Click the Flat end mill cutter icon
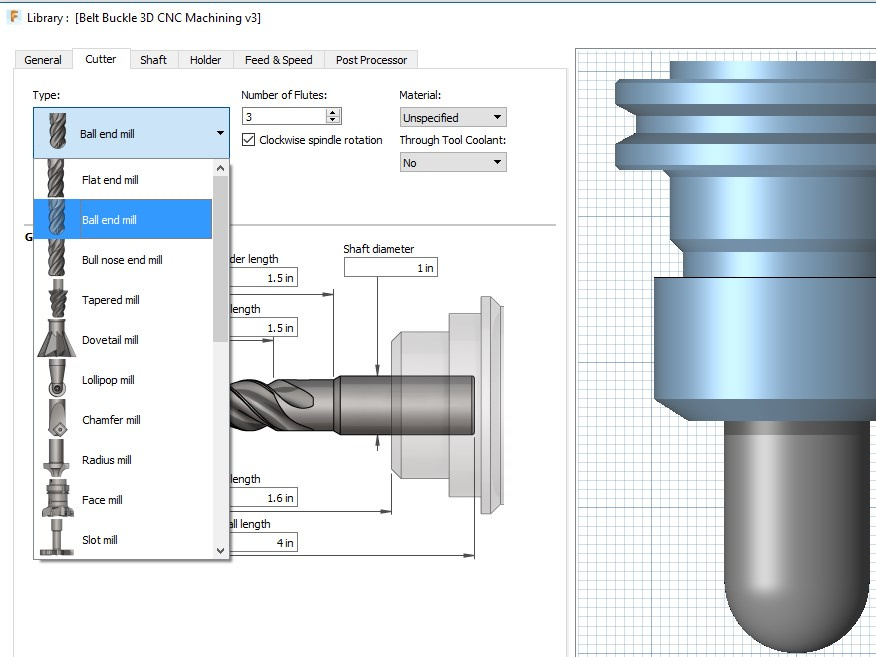The image size is (876, 657). click(55, 179)
